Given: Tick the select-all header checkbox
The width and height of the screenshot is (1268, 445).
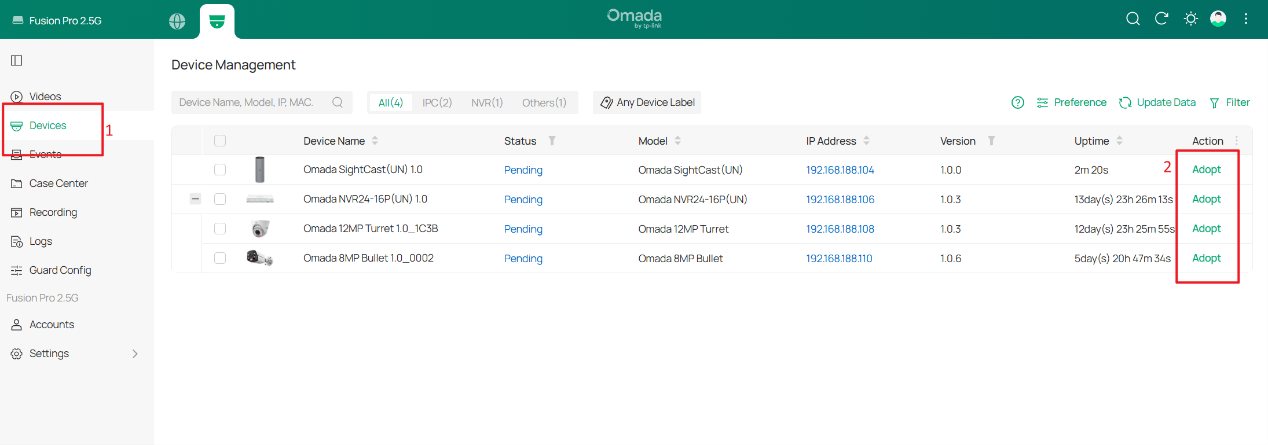Looking at the screenshot, I should tap(220, 141).
